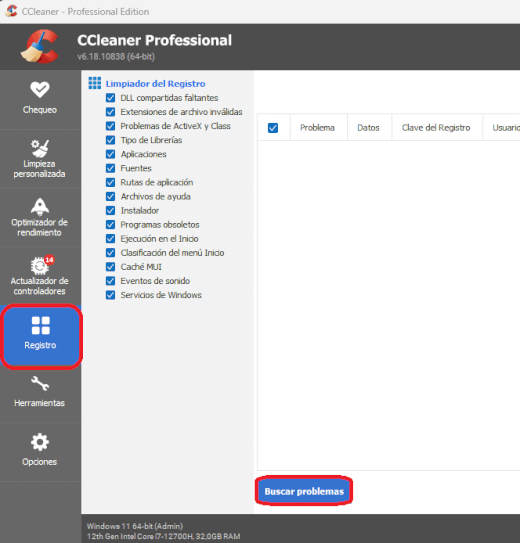Toggle Tipo de Librerías checkbox
This screenshot has height=543, width=520.
[110, 140]
